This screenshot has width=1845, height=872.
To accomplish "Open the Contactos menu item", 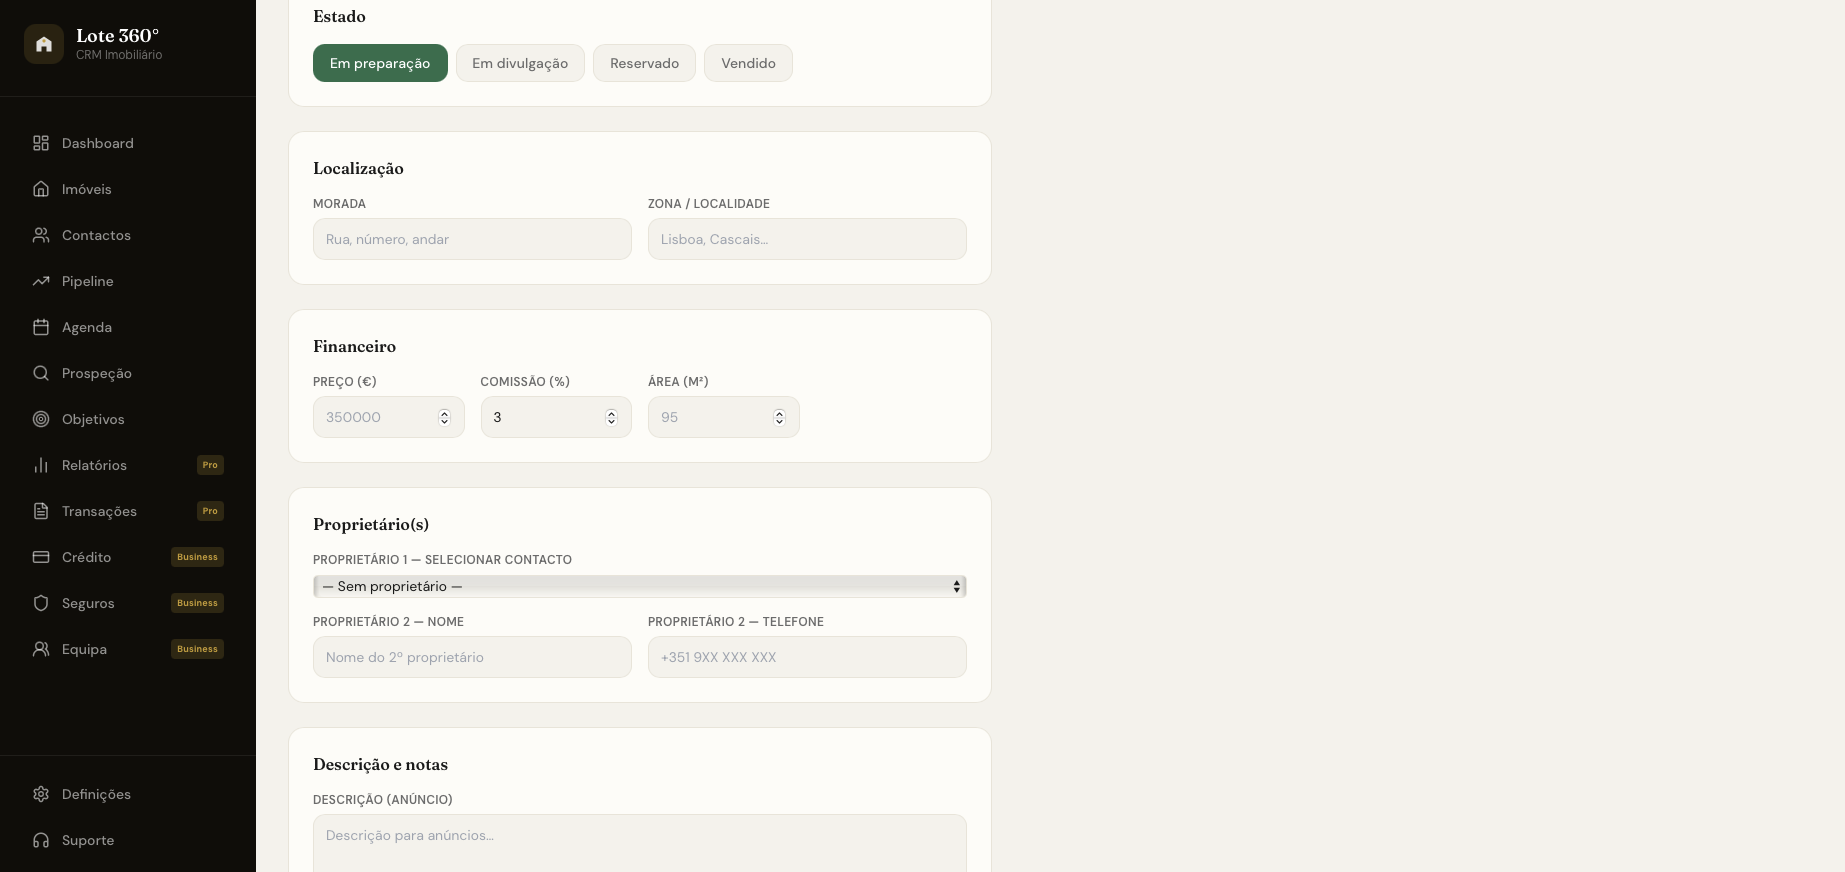I will point(128,235).
